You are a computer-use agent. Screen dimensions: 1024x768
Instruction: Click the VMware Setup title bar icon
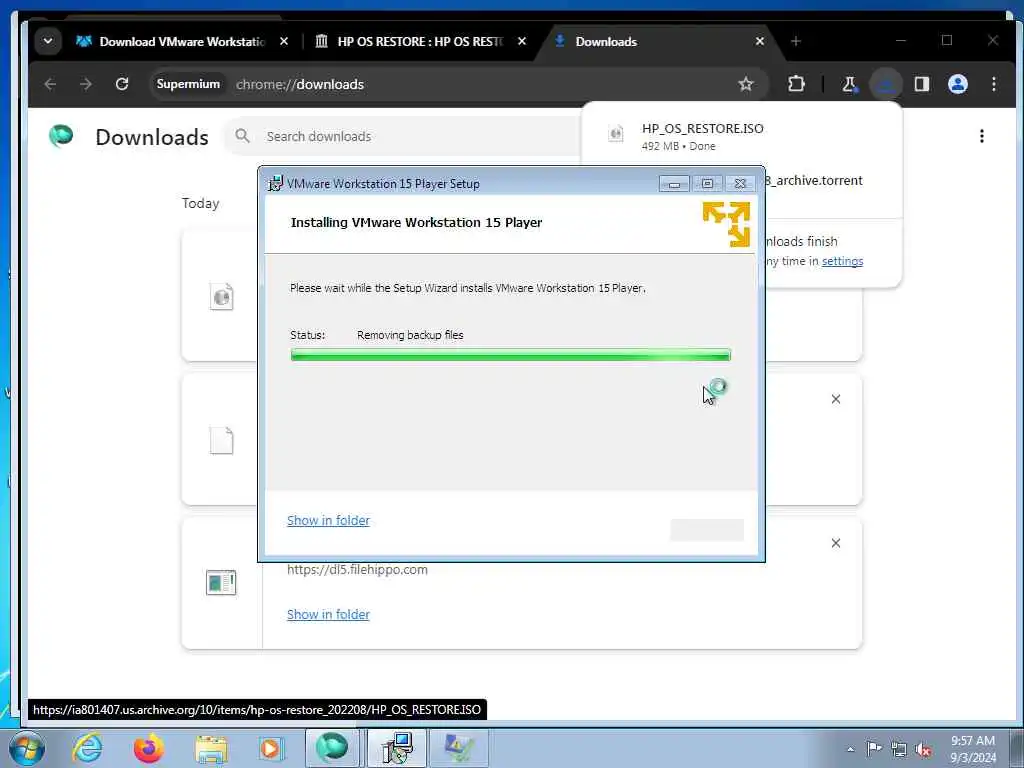coord(276,184)
